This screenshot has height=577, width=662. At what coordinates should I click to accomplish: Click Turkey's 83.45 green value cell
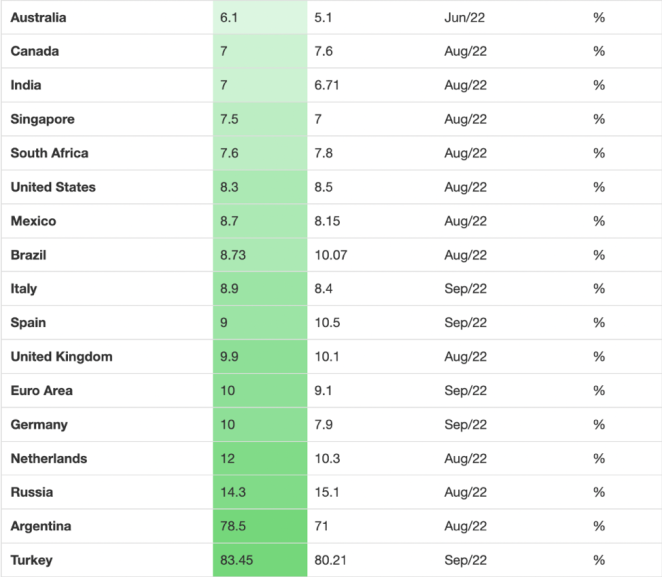(259, 560)
